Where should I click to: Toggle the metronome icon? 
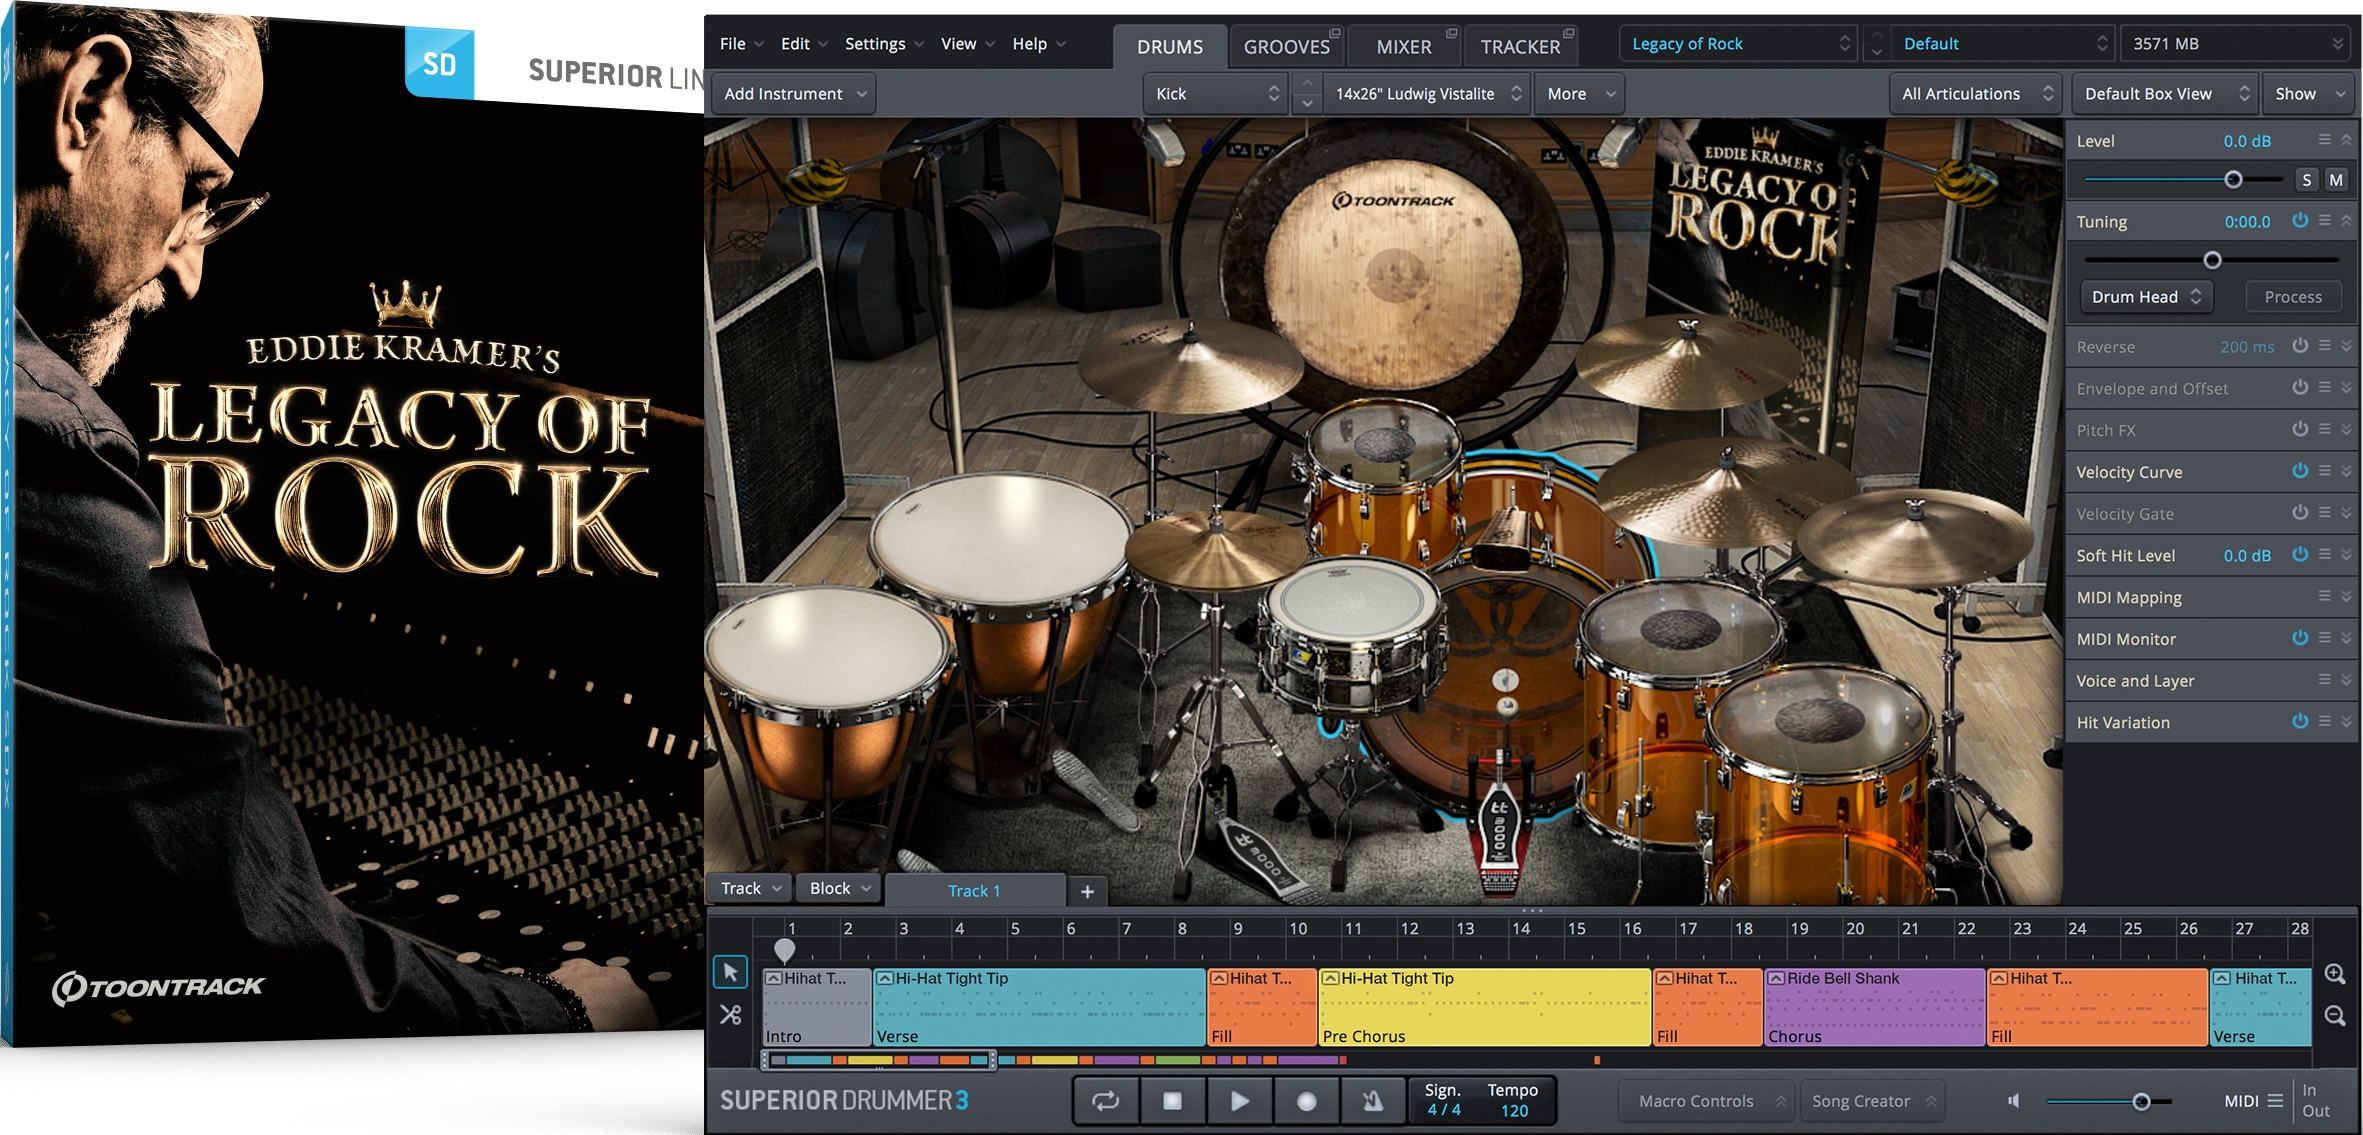(x=1373, y=1101)
